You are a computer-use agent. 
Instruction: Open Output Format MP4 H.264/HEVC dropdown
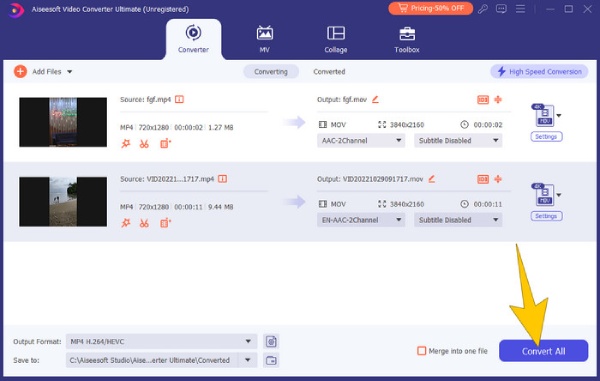161,341
